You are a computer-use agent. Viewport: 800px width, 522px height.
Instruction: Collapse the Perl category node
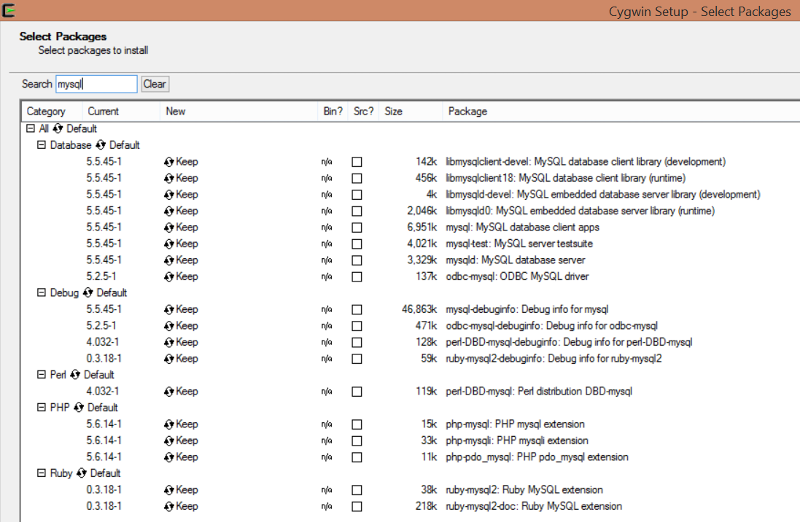(x=41, y=375)
